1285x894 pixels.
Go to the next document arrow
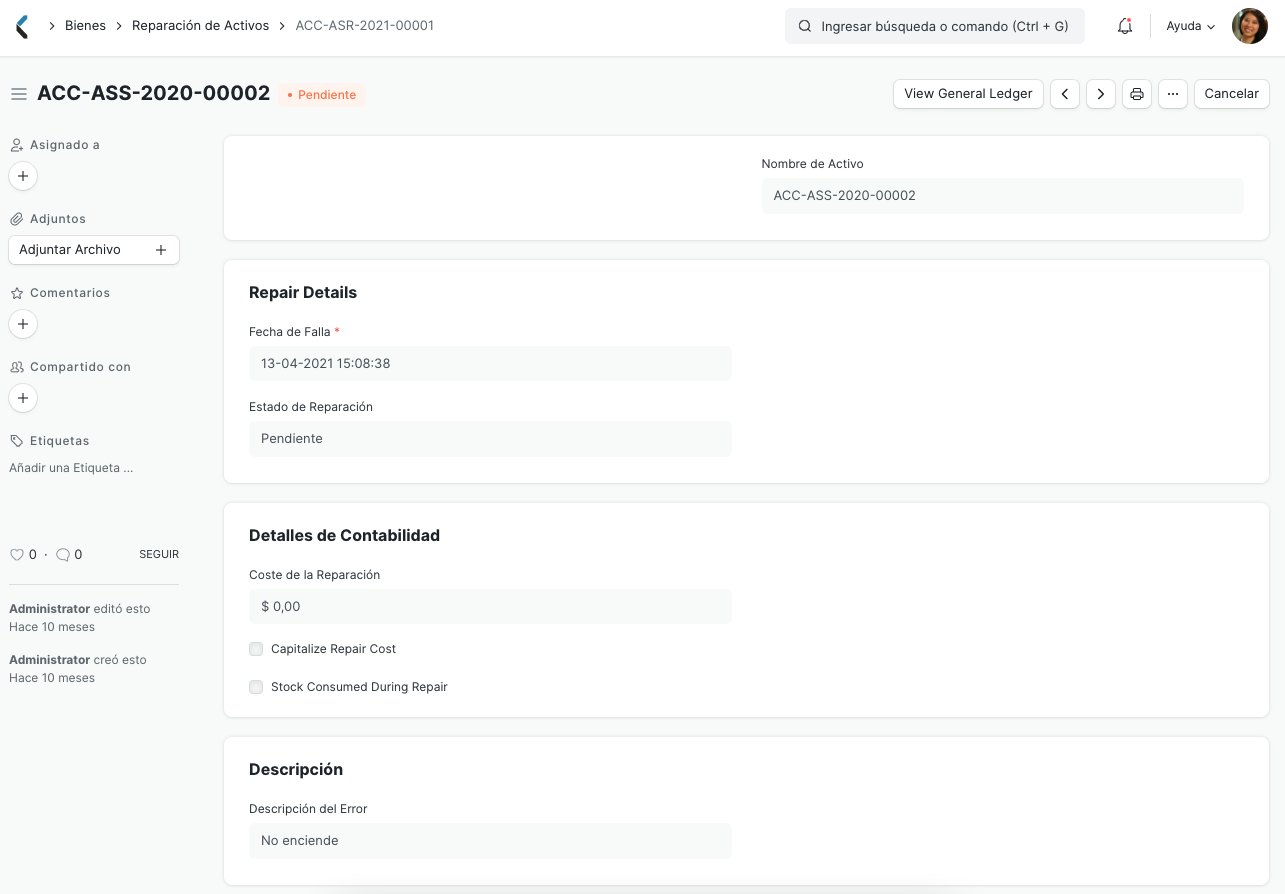pyautogui.click(x=1101, y=94)
